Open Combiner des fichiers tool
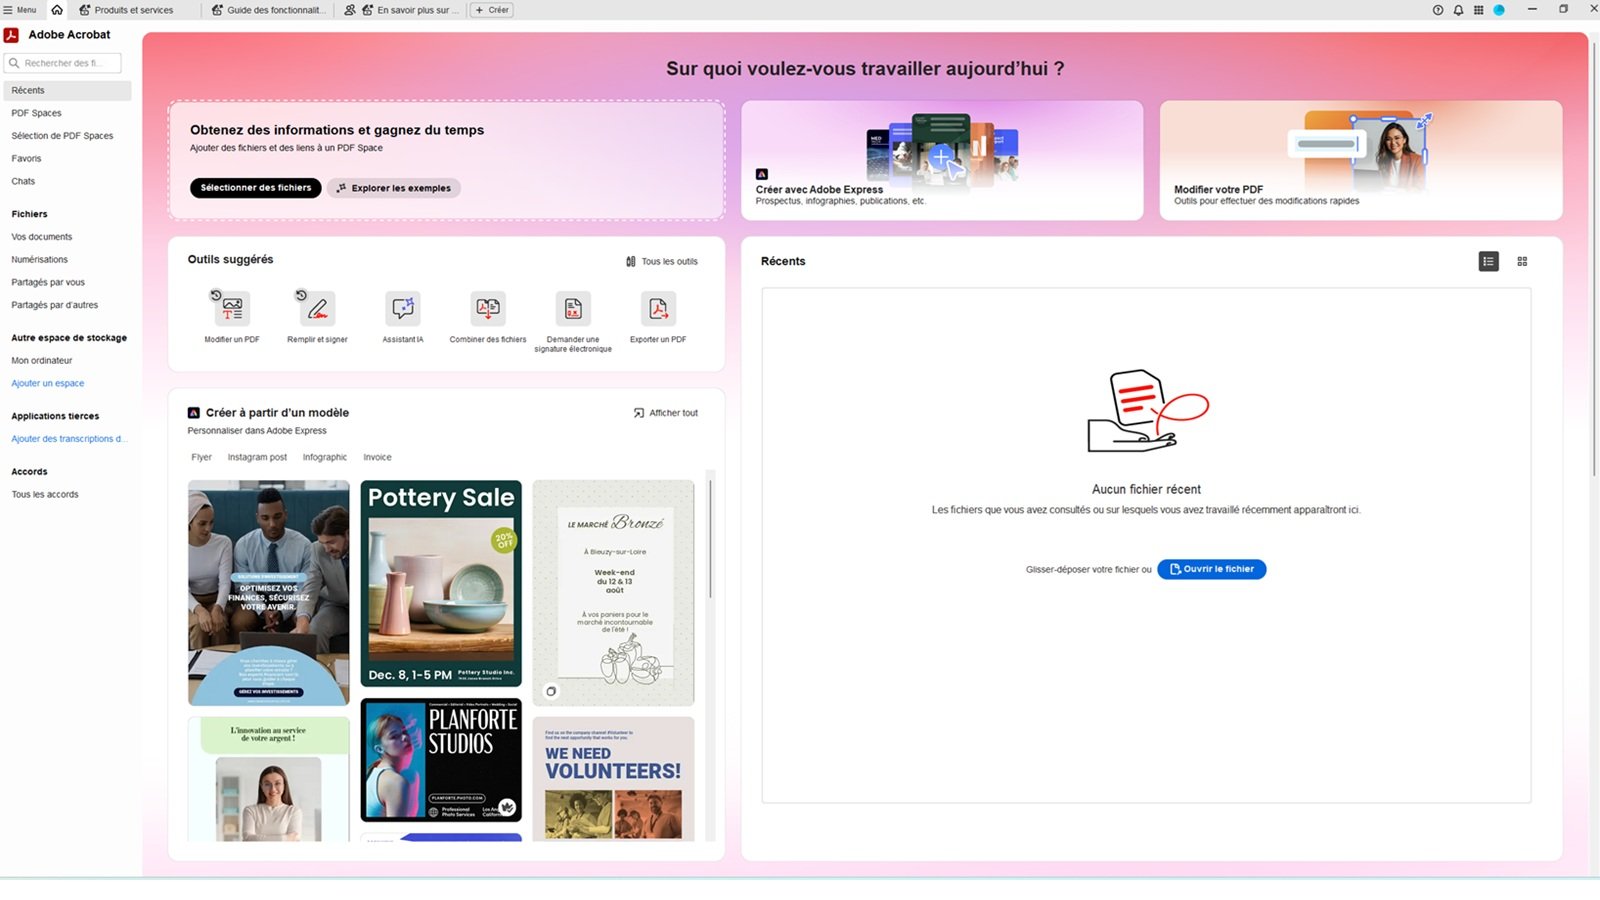 point(488,309)
